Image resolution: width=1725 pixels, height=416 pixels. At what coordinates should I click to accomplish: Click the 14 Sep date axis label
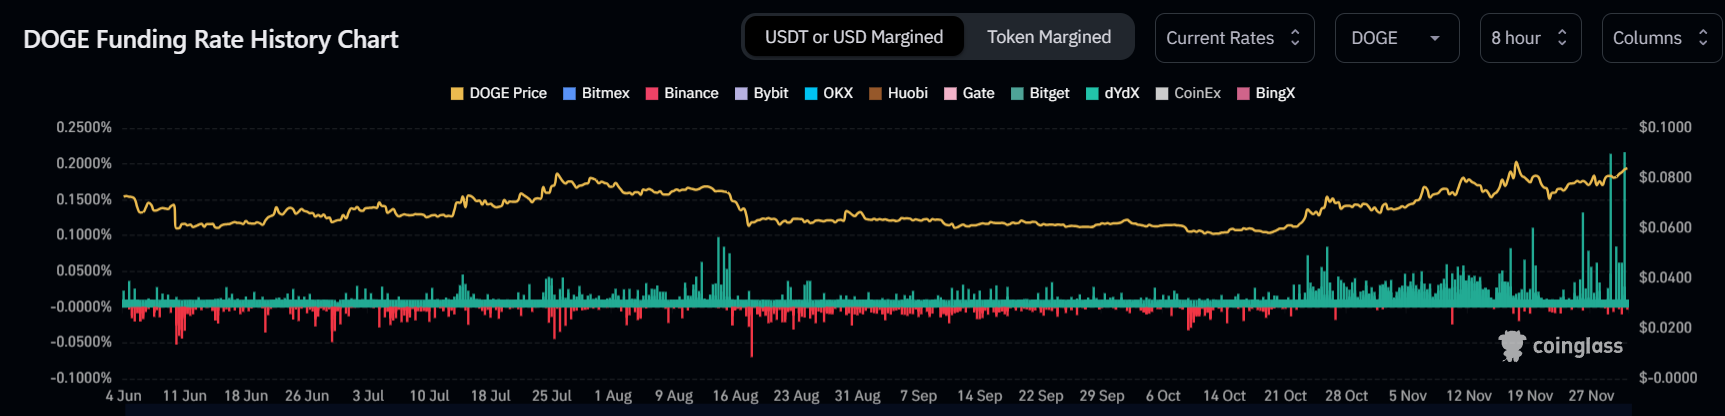coord(980,395)
